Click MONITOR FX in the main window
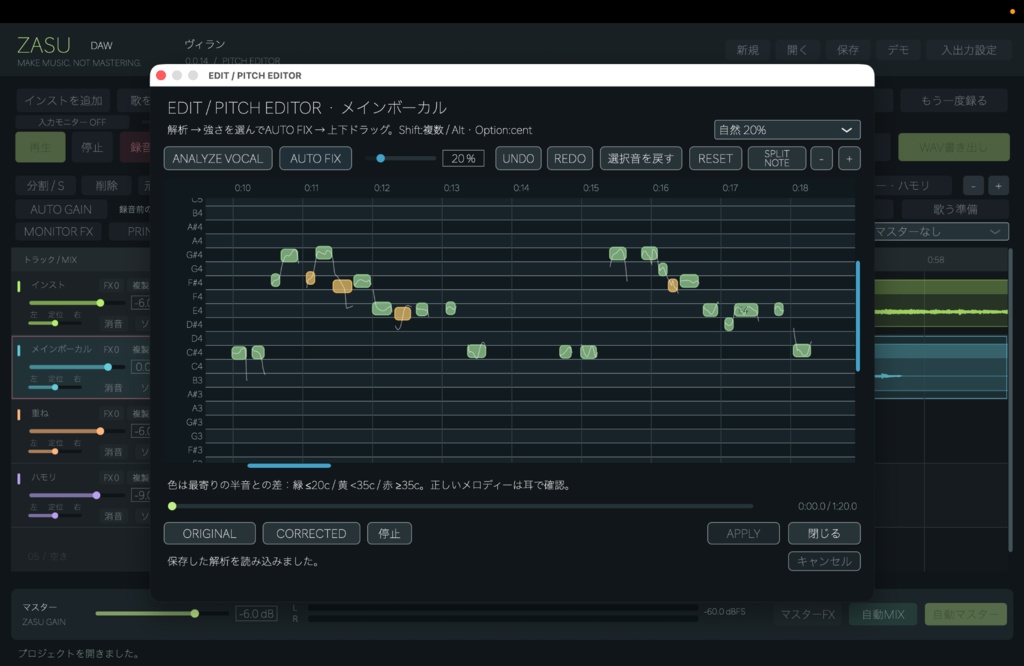 pos(58,232)
